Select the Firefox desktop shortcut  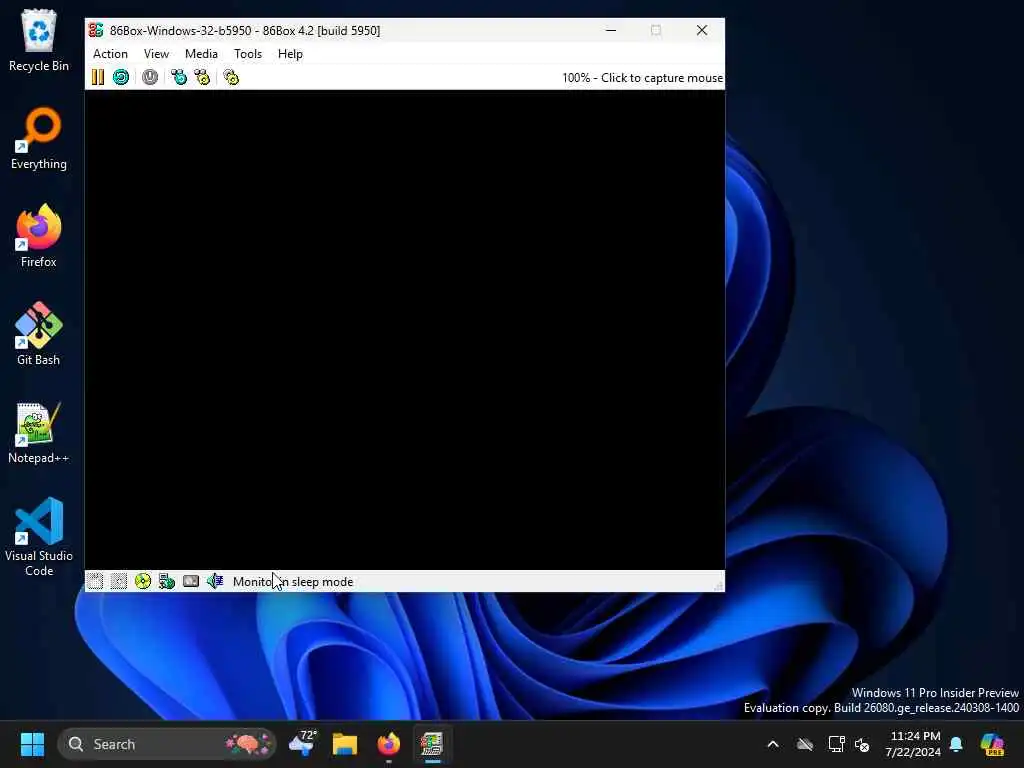click(x=39, y=236)
